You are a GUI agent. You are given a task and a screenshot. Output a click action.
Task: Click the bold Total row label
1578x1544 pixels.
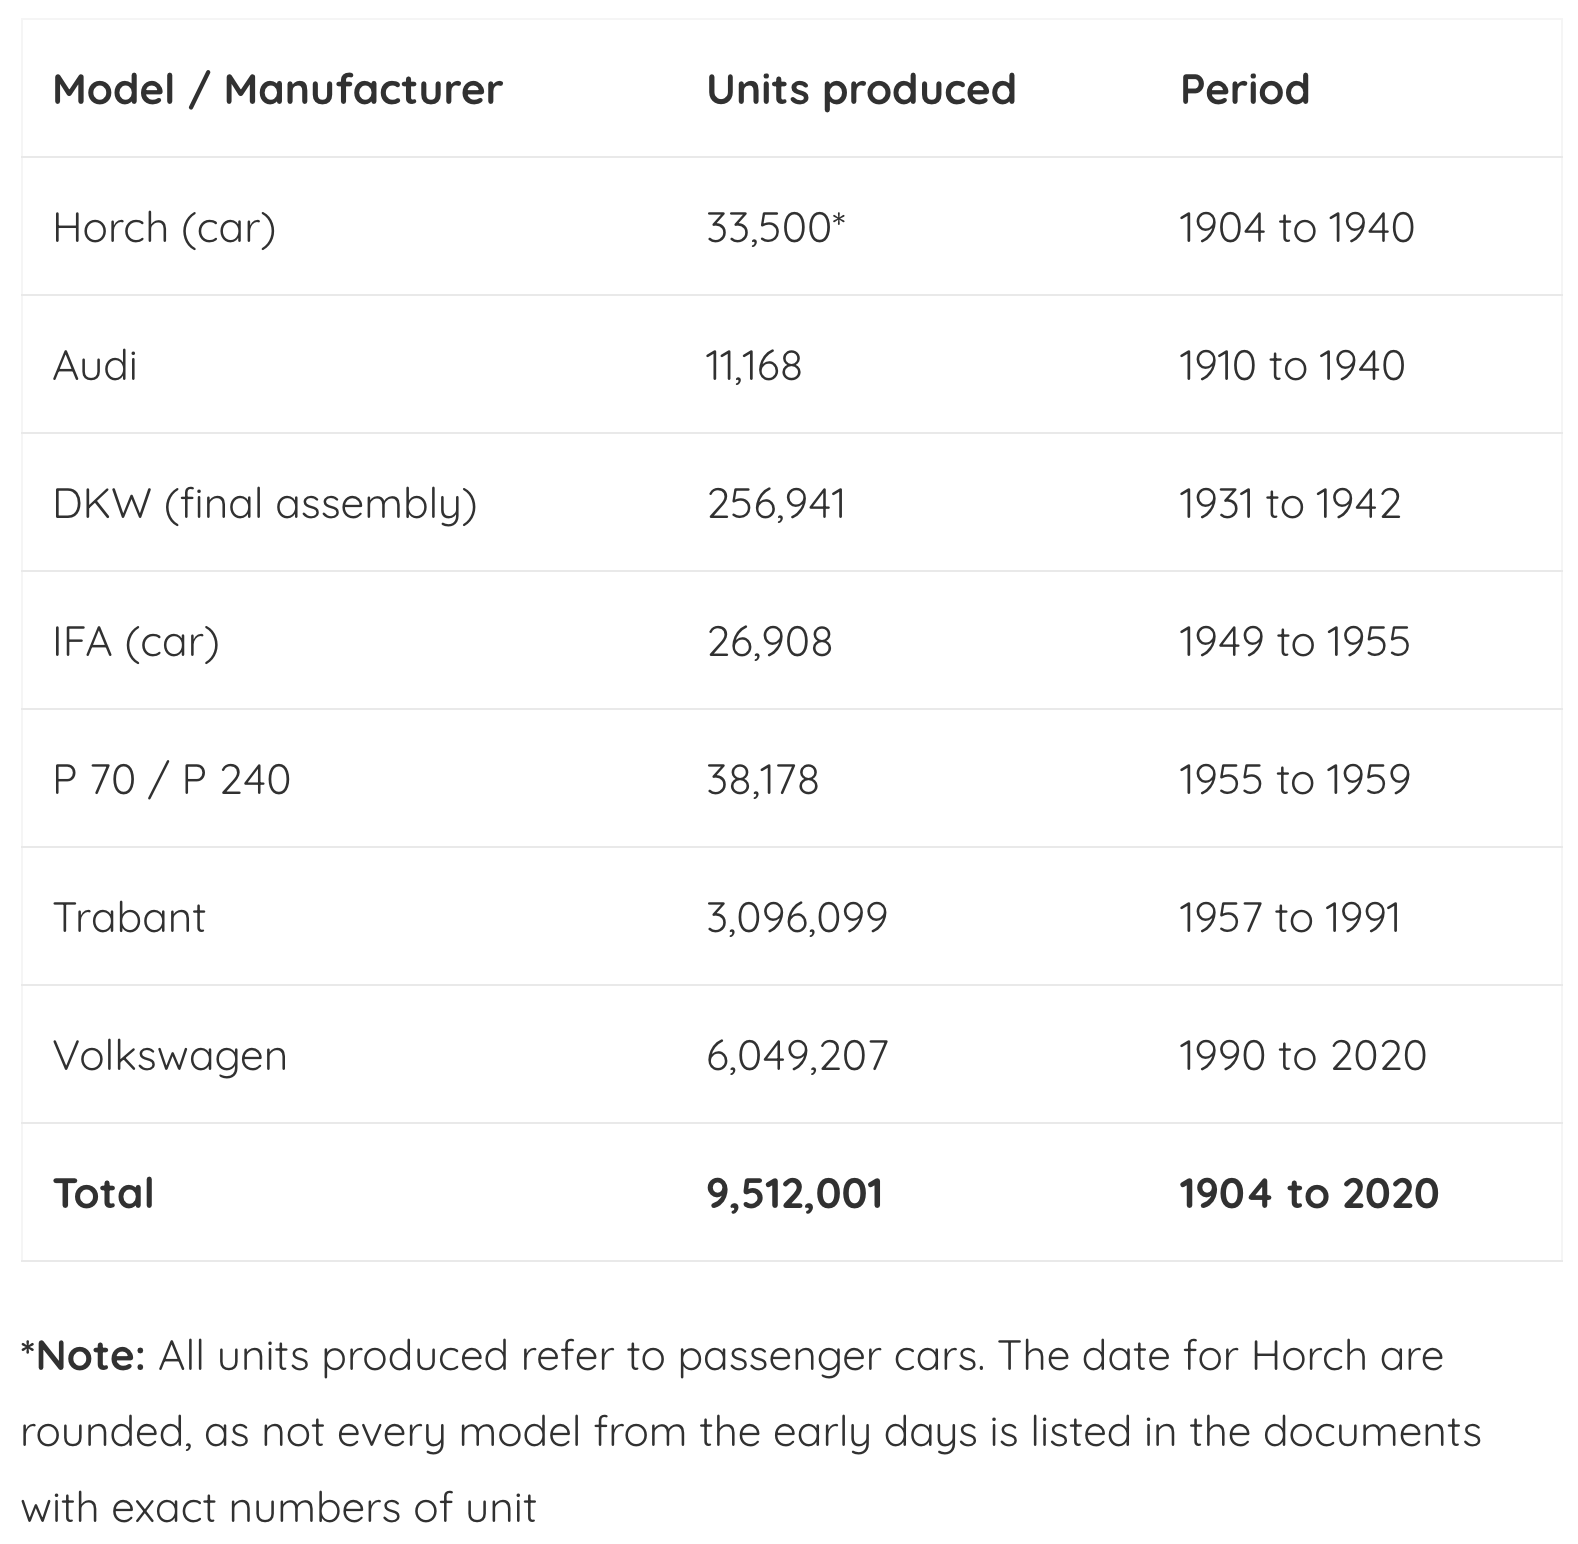tap(103, 1194)
